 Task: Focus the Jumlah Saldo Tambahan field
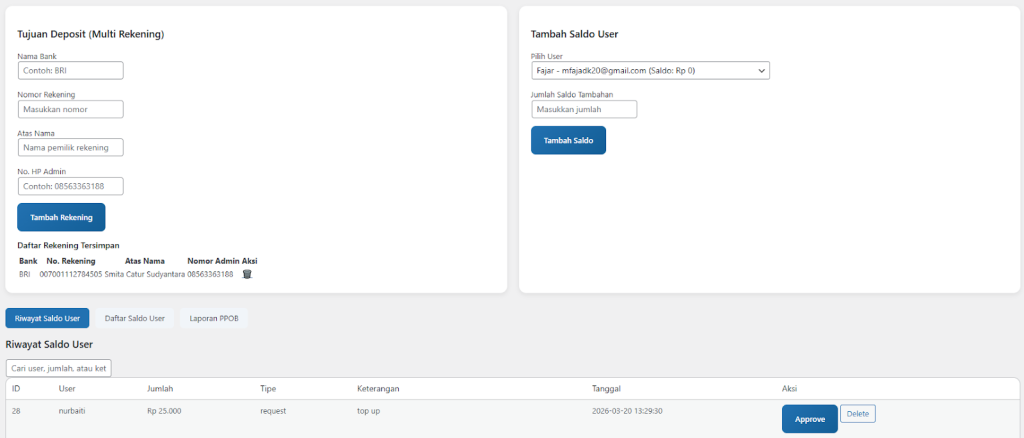584,109
